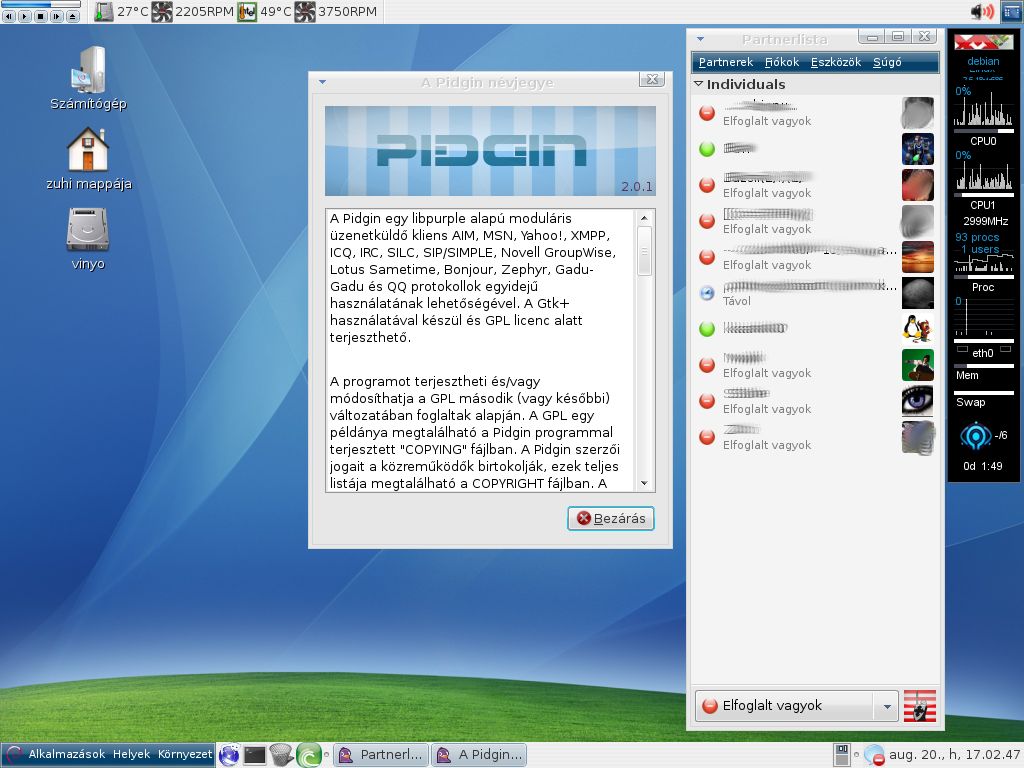This screenshot has height=768, width=1024.
Task: Open the Környezet menu
Action: 185,754
